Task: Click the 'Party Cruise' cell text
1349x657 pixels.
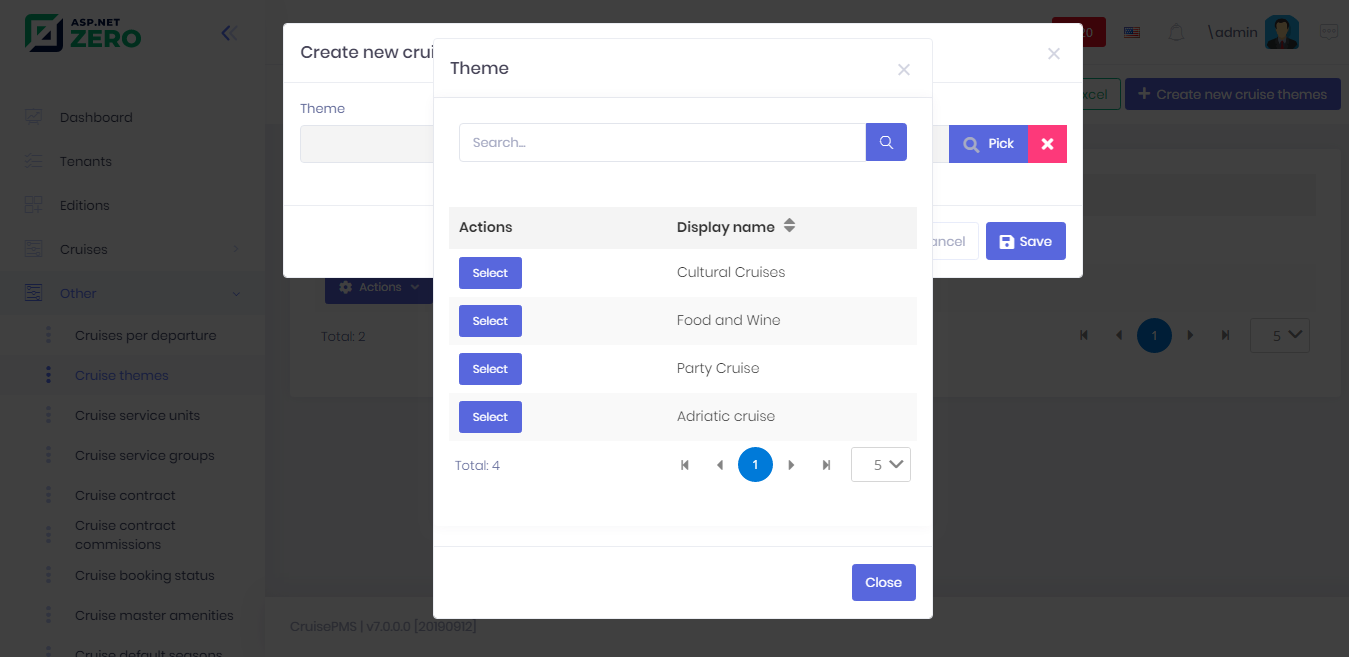Action: 718,368
